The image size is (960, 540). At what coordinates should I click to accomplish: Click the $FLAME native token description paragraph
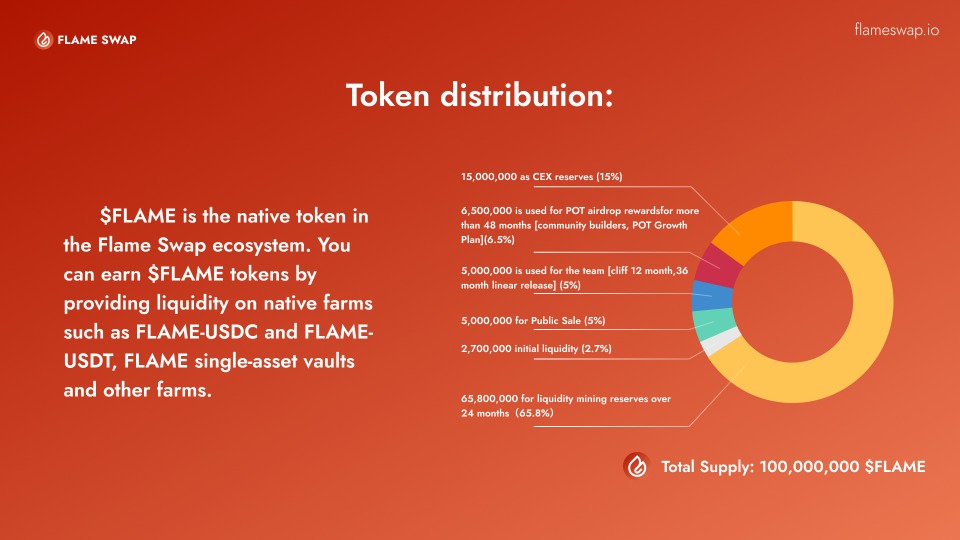(221, 302)
